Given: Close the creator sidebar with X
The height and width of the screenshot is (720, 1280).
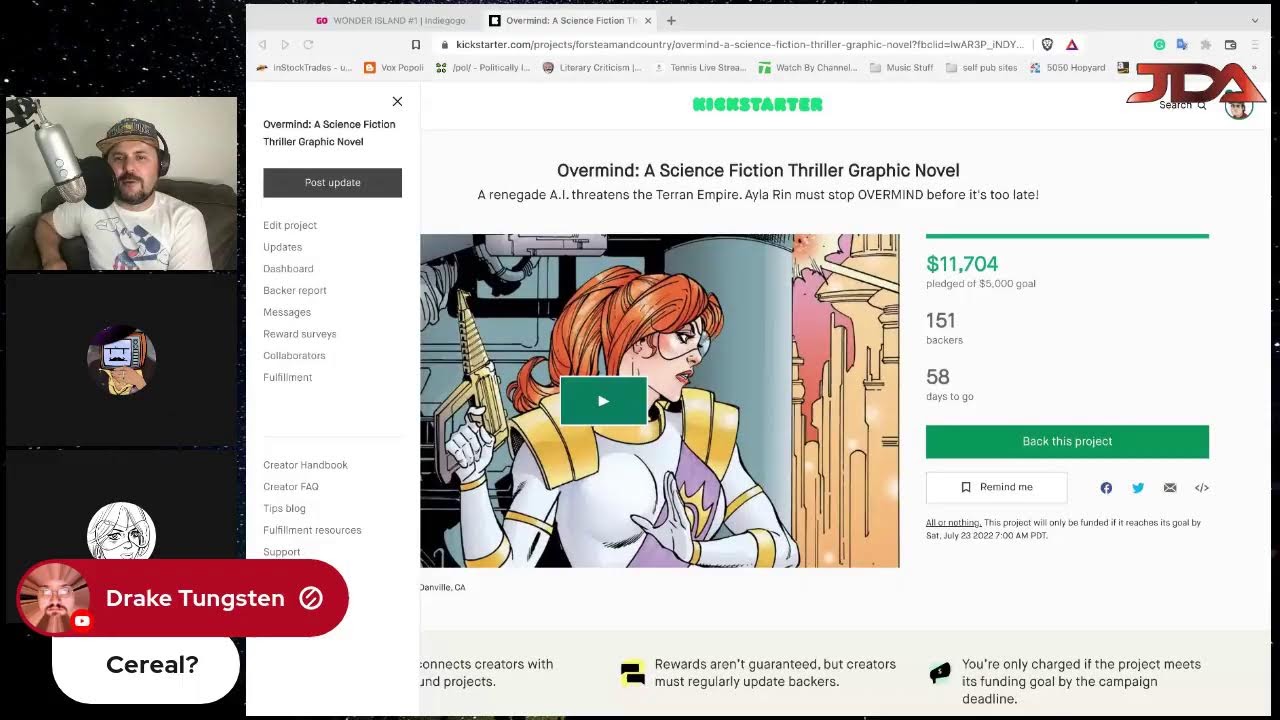Looking at the screenshot, I should 397,101.
